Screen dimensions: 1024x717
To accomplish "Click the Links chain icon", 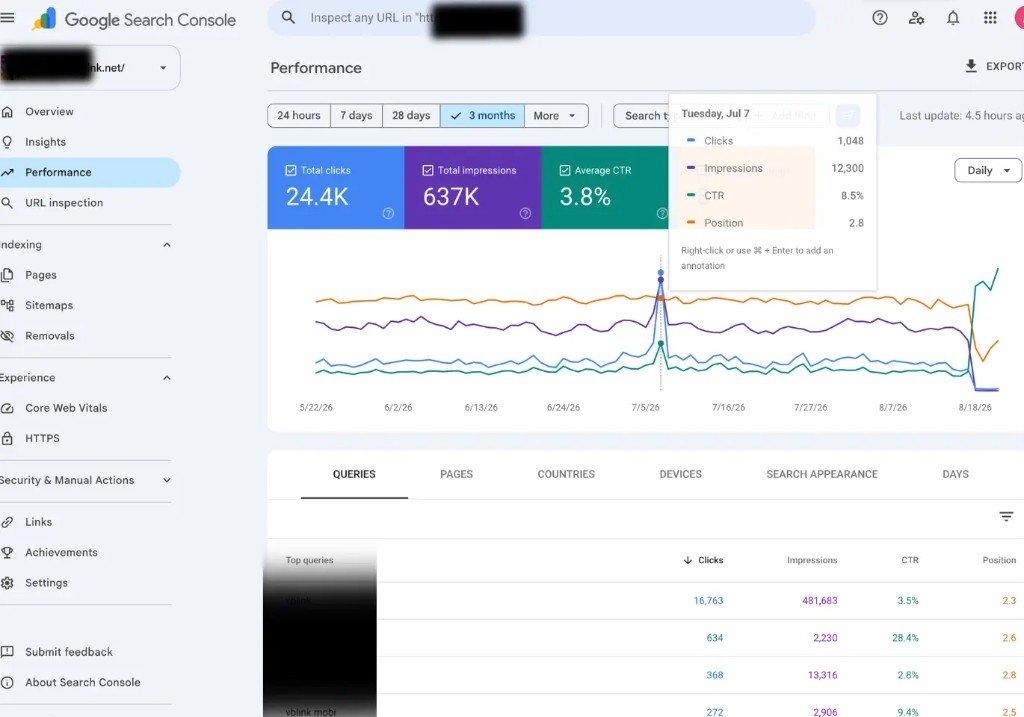I will click(7, 522).
